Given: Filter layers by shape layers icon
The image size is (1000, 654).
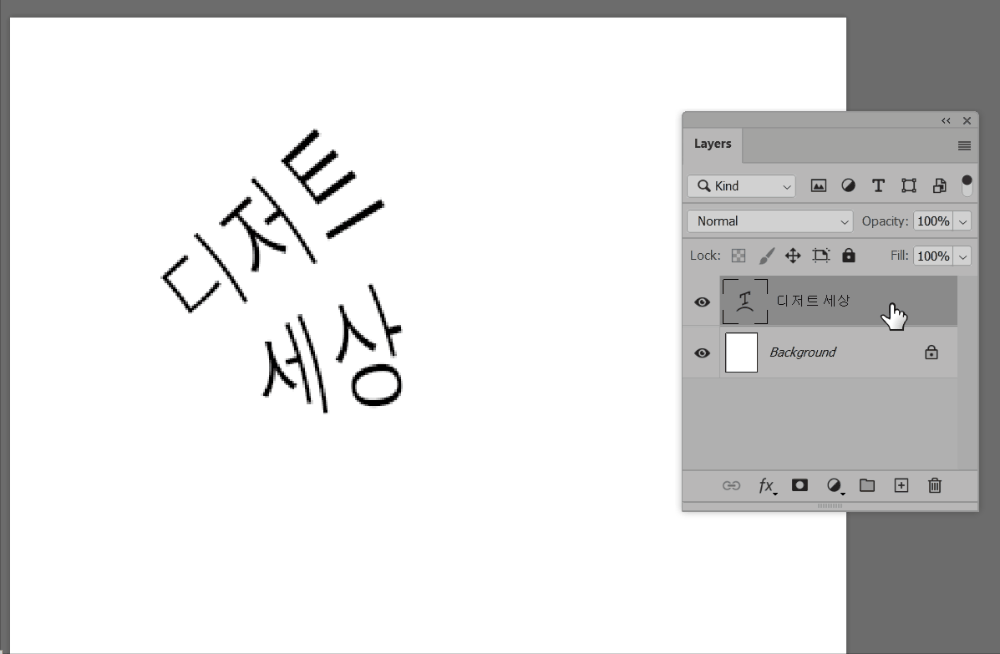Looking at the screenshot, I should [909, 186].
